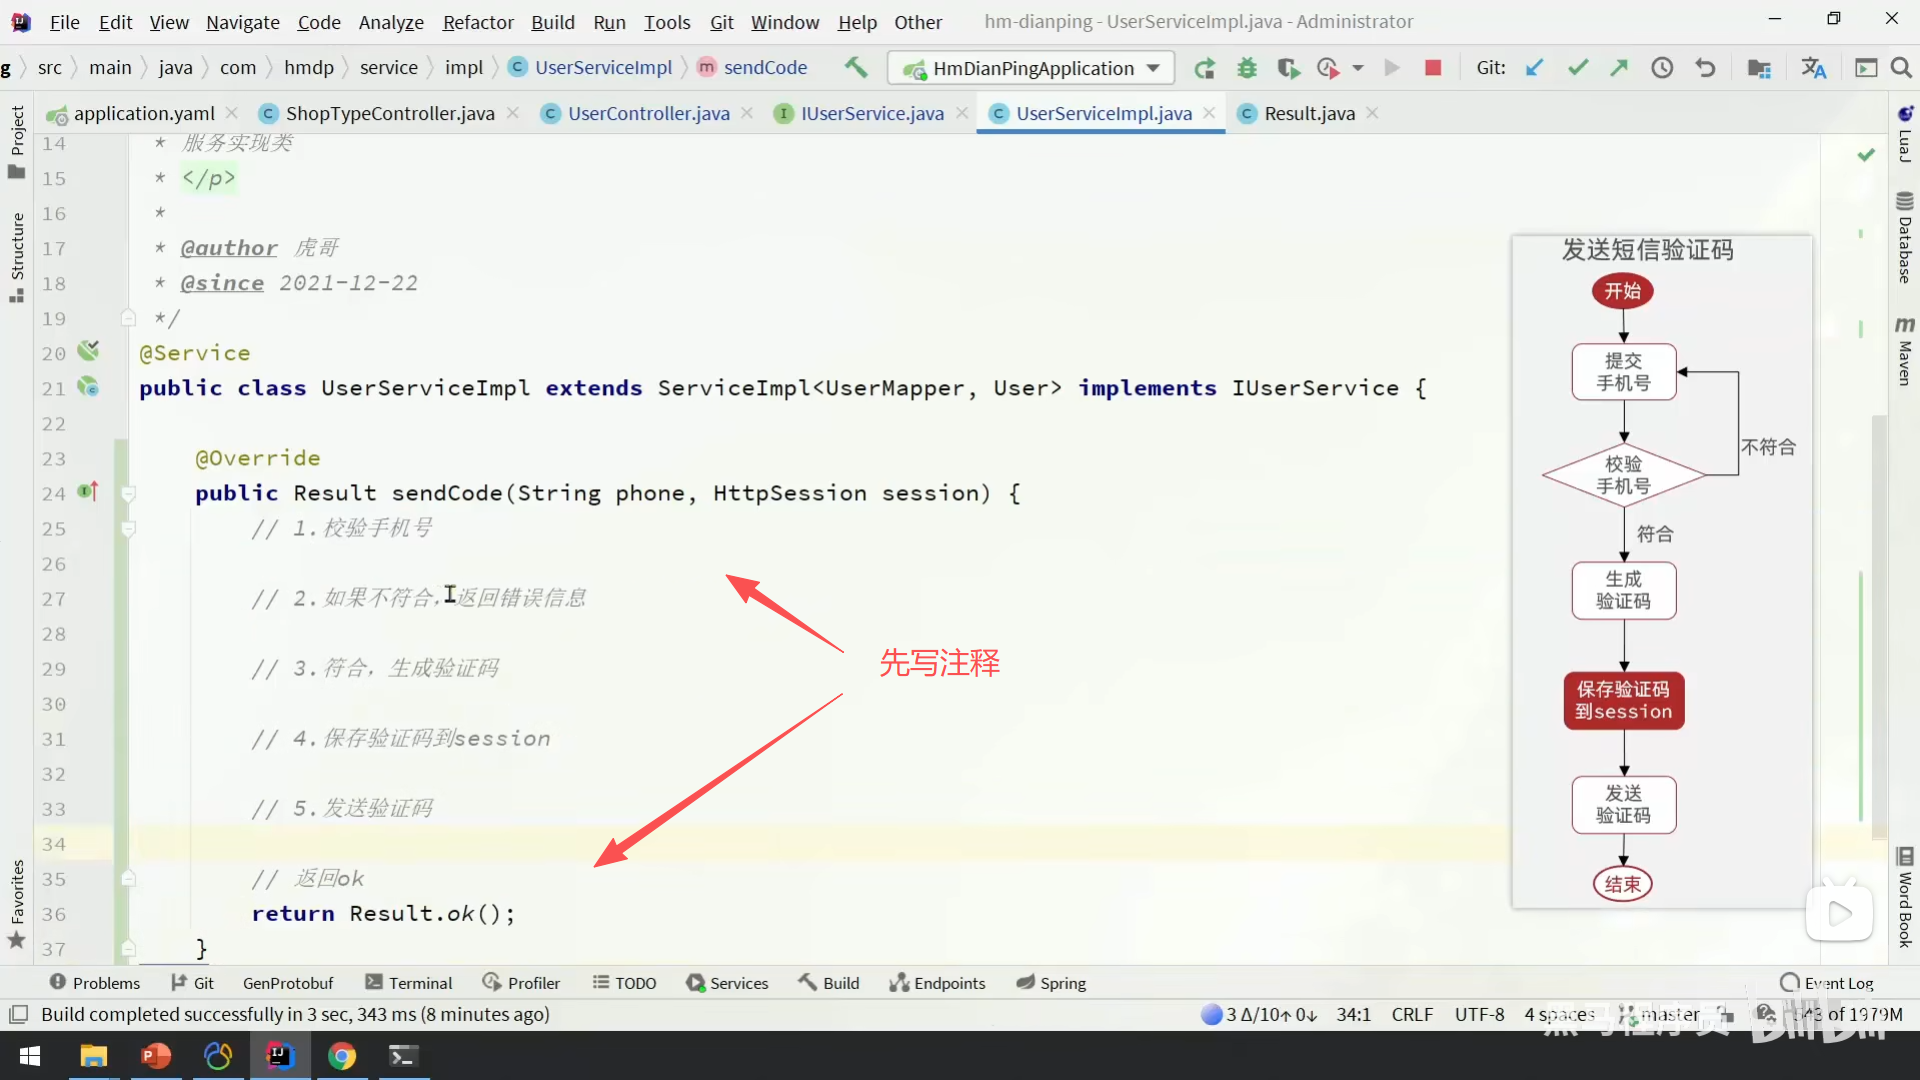Switch to UserController.java tab

click(x=648, y=113)
